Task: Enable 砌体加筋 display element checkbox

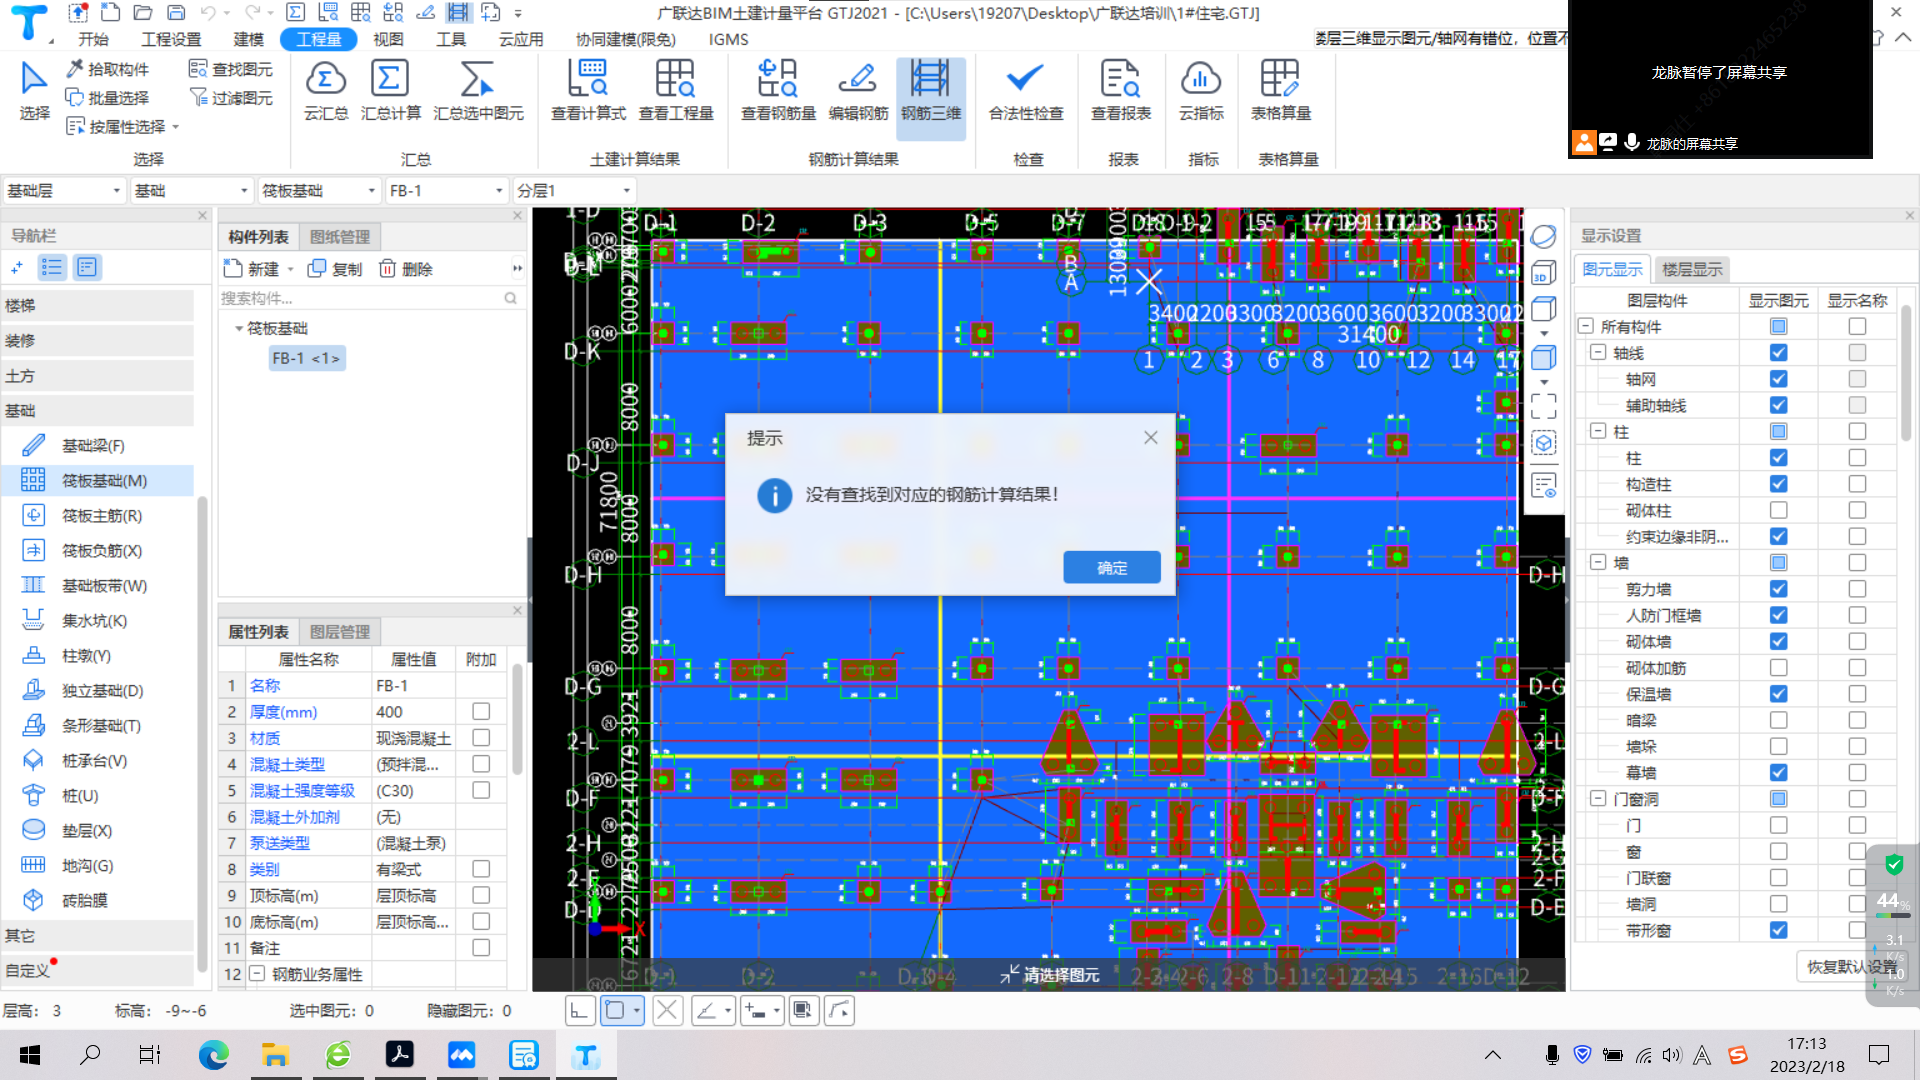Action: click(1778, 667)
